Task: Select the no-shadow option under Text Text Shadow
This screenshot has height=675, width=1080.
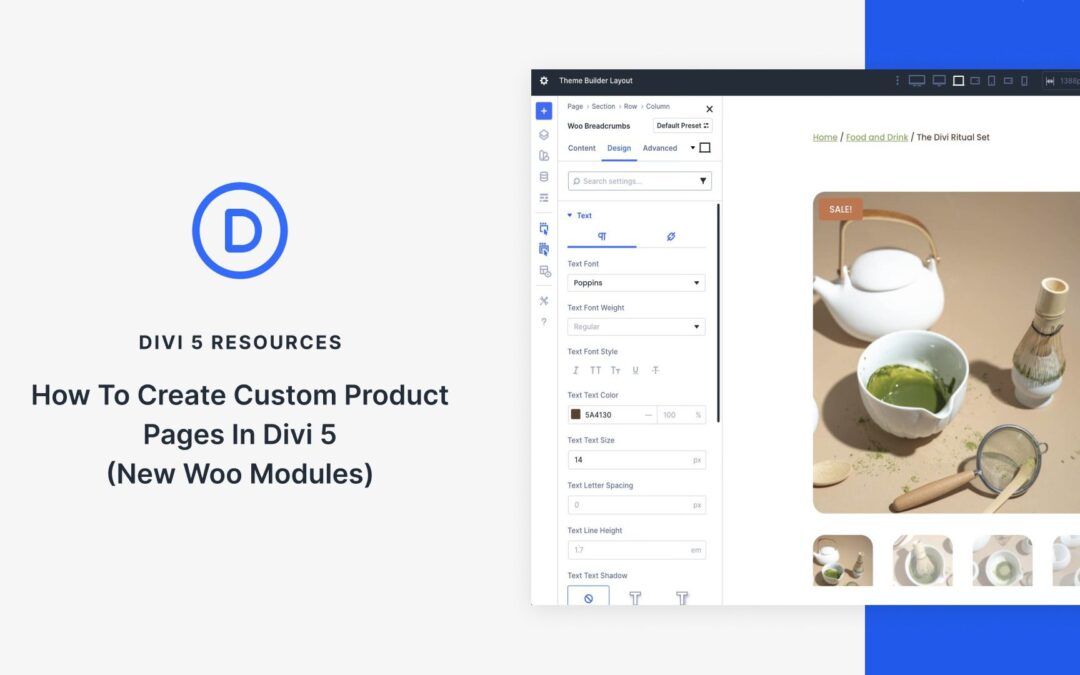Action: pyautogui.click(x=587, y=596)
